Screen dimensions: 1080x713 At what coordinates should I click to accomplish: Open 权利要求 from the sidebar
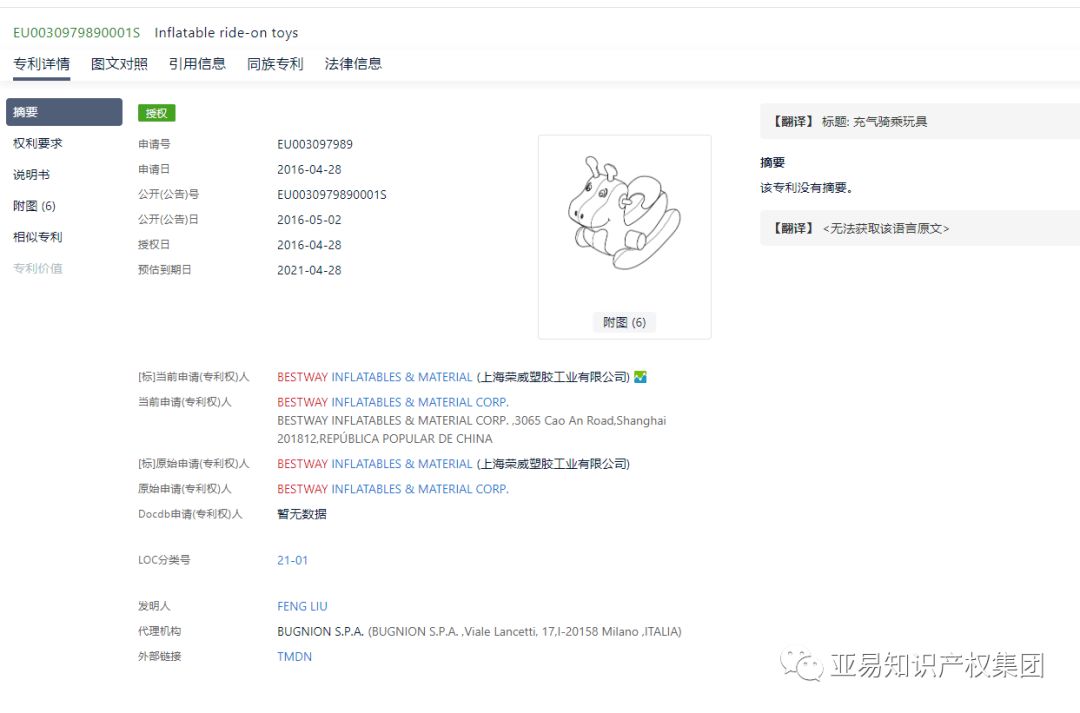[37, 143]
